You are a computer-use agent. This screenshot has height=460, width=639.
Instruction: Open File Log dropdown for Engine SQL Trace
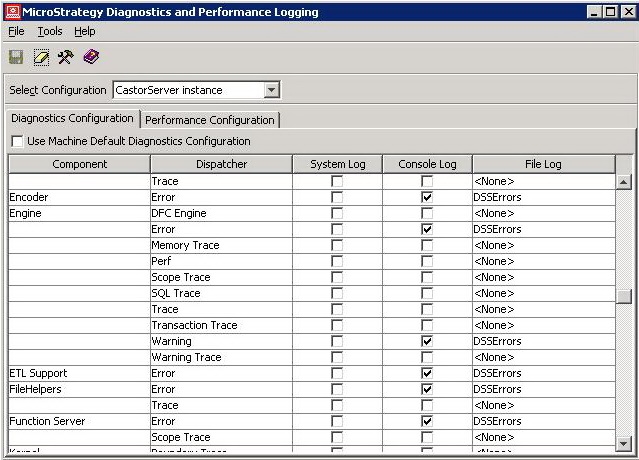coord(542,294)
